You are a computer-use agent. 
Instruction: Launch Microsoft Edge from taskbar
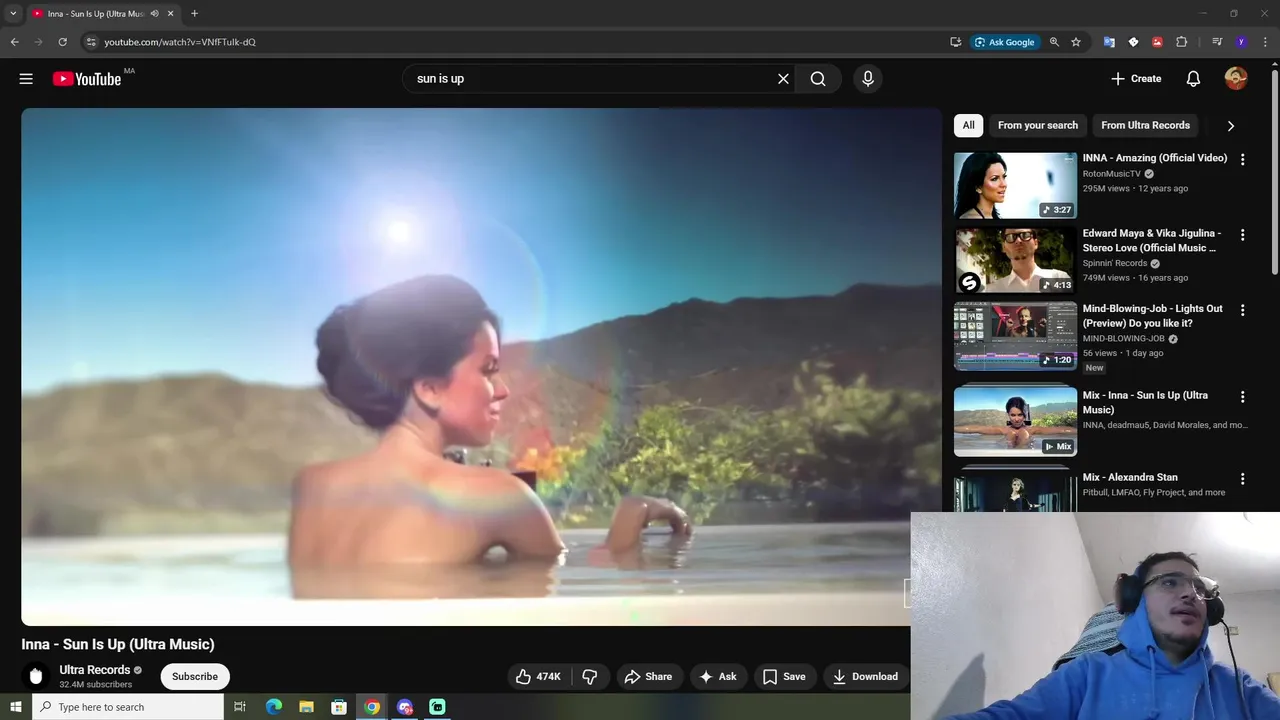274,707
